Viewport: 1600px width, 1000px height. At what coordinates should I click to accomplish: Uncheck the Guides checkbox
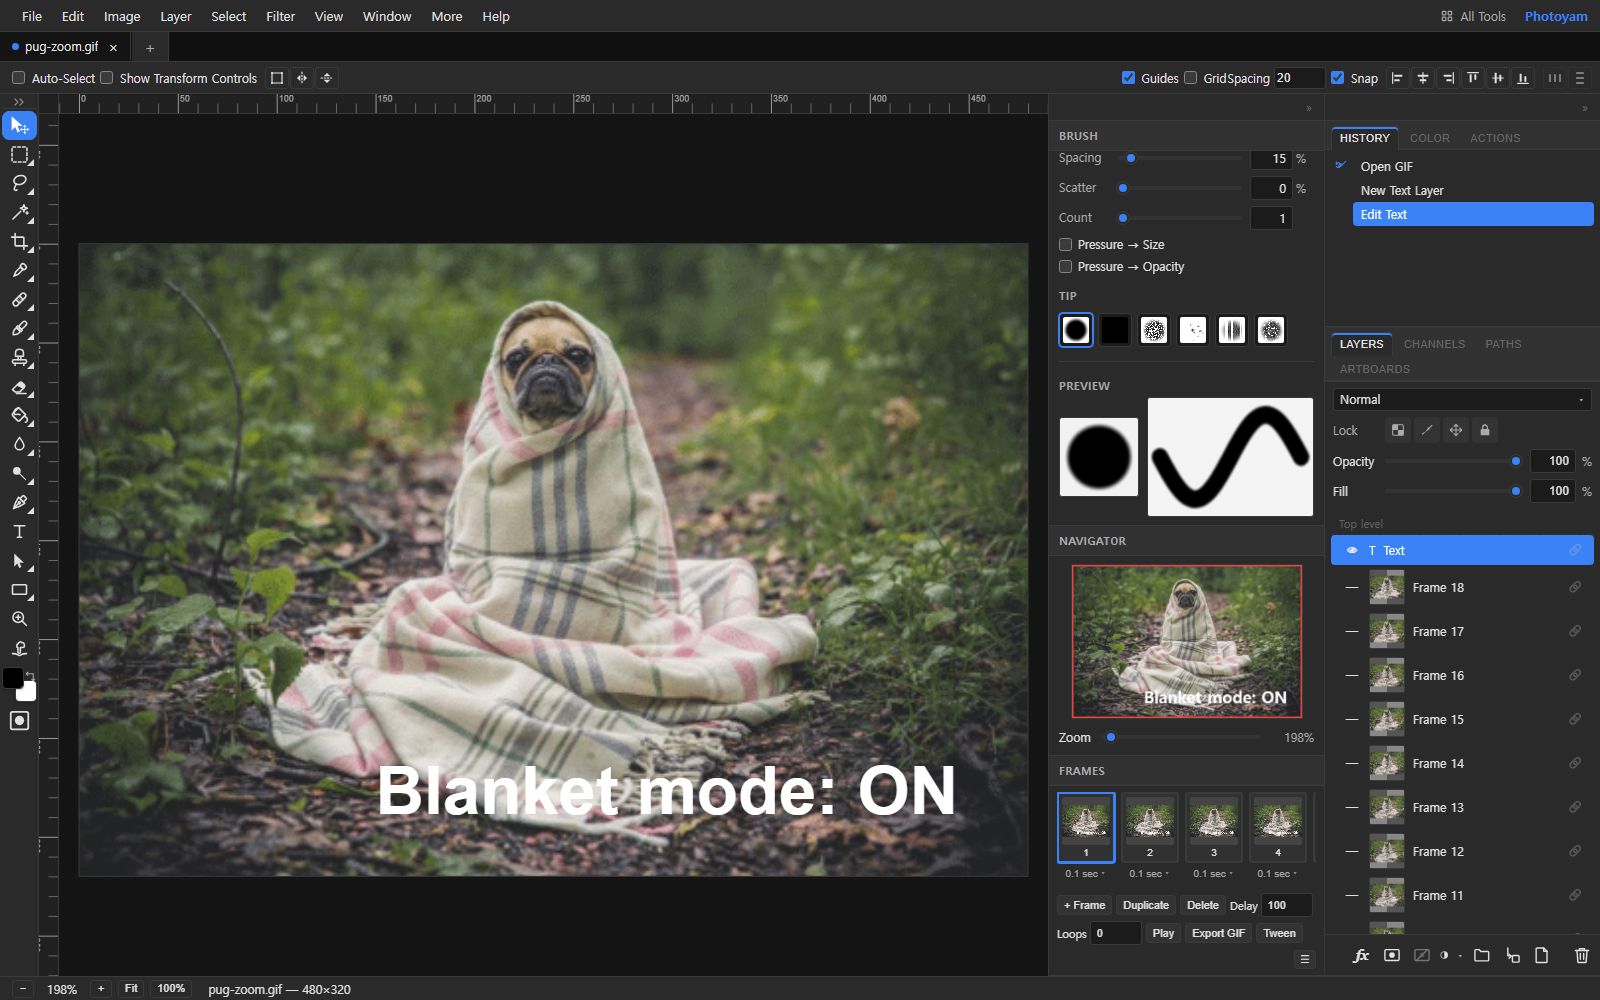[1128, 78]
